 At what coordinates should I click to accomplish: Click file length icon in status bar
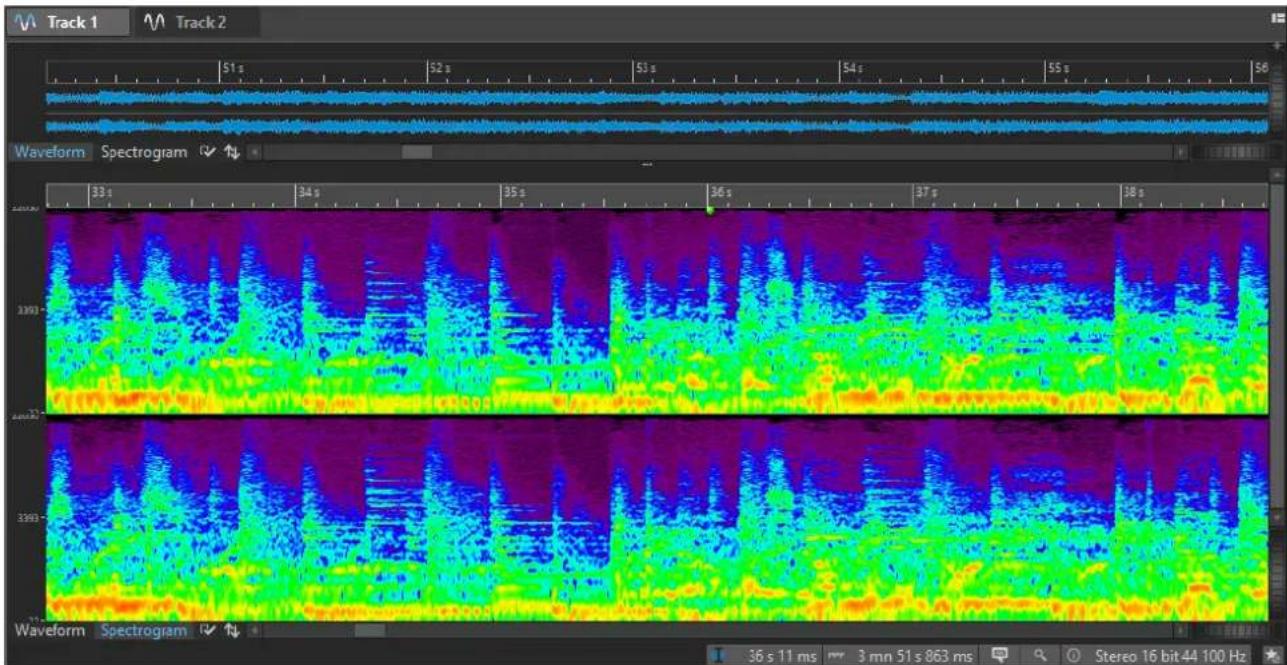[x=837, y=655]
